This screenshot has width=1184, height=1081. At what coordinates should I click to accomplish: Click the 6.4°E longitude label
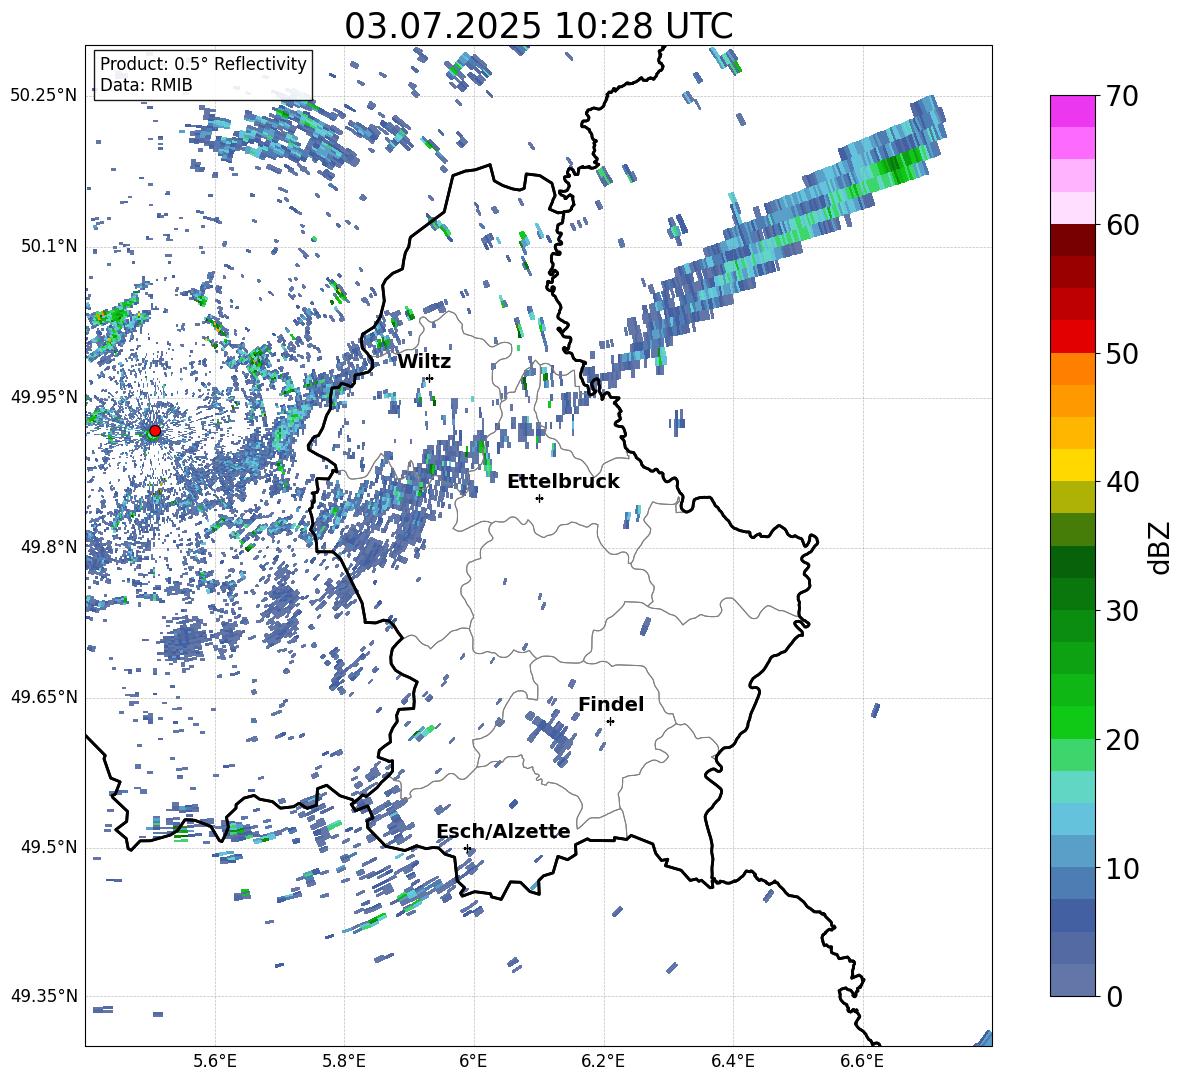coord(732,1061)
